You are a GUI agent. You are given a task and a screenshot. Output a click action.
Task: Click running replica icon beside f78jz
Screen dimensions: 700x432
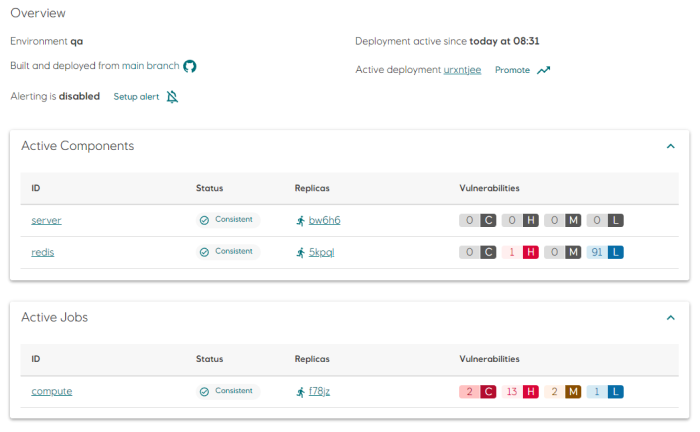[300, 391]
